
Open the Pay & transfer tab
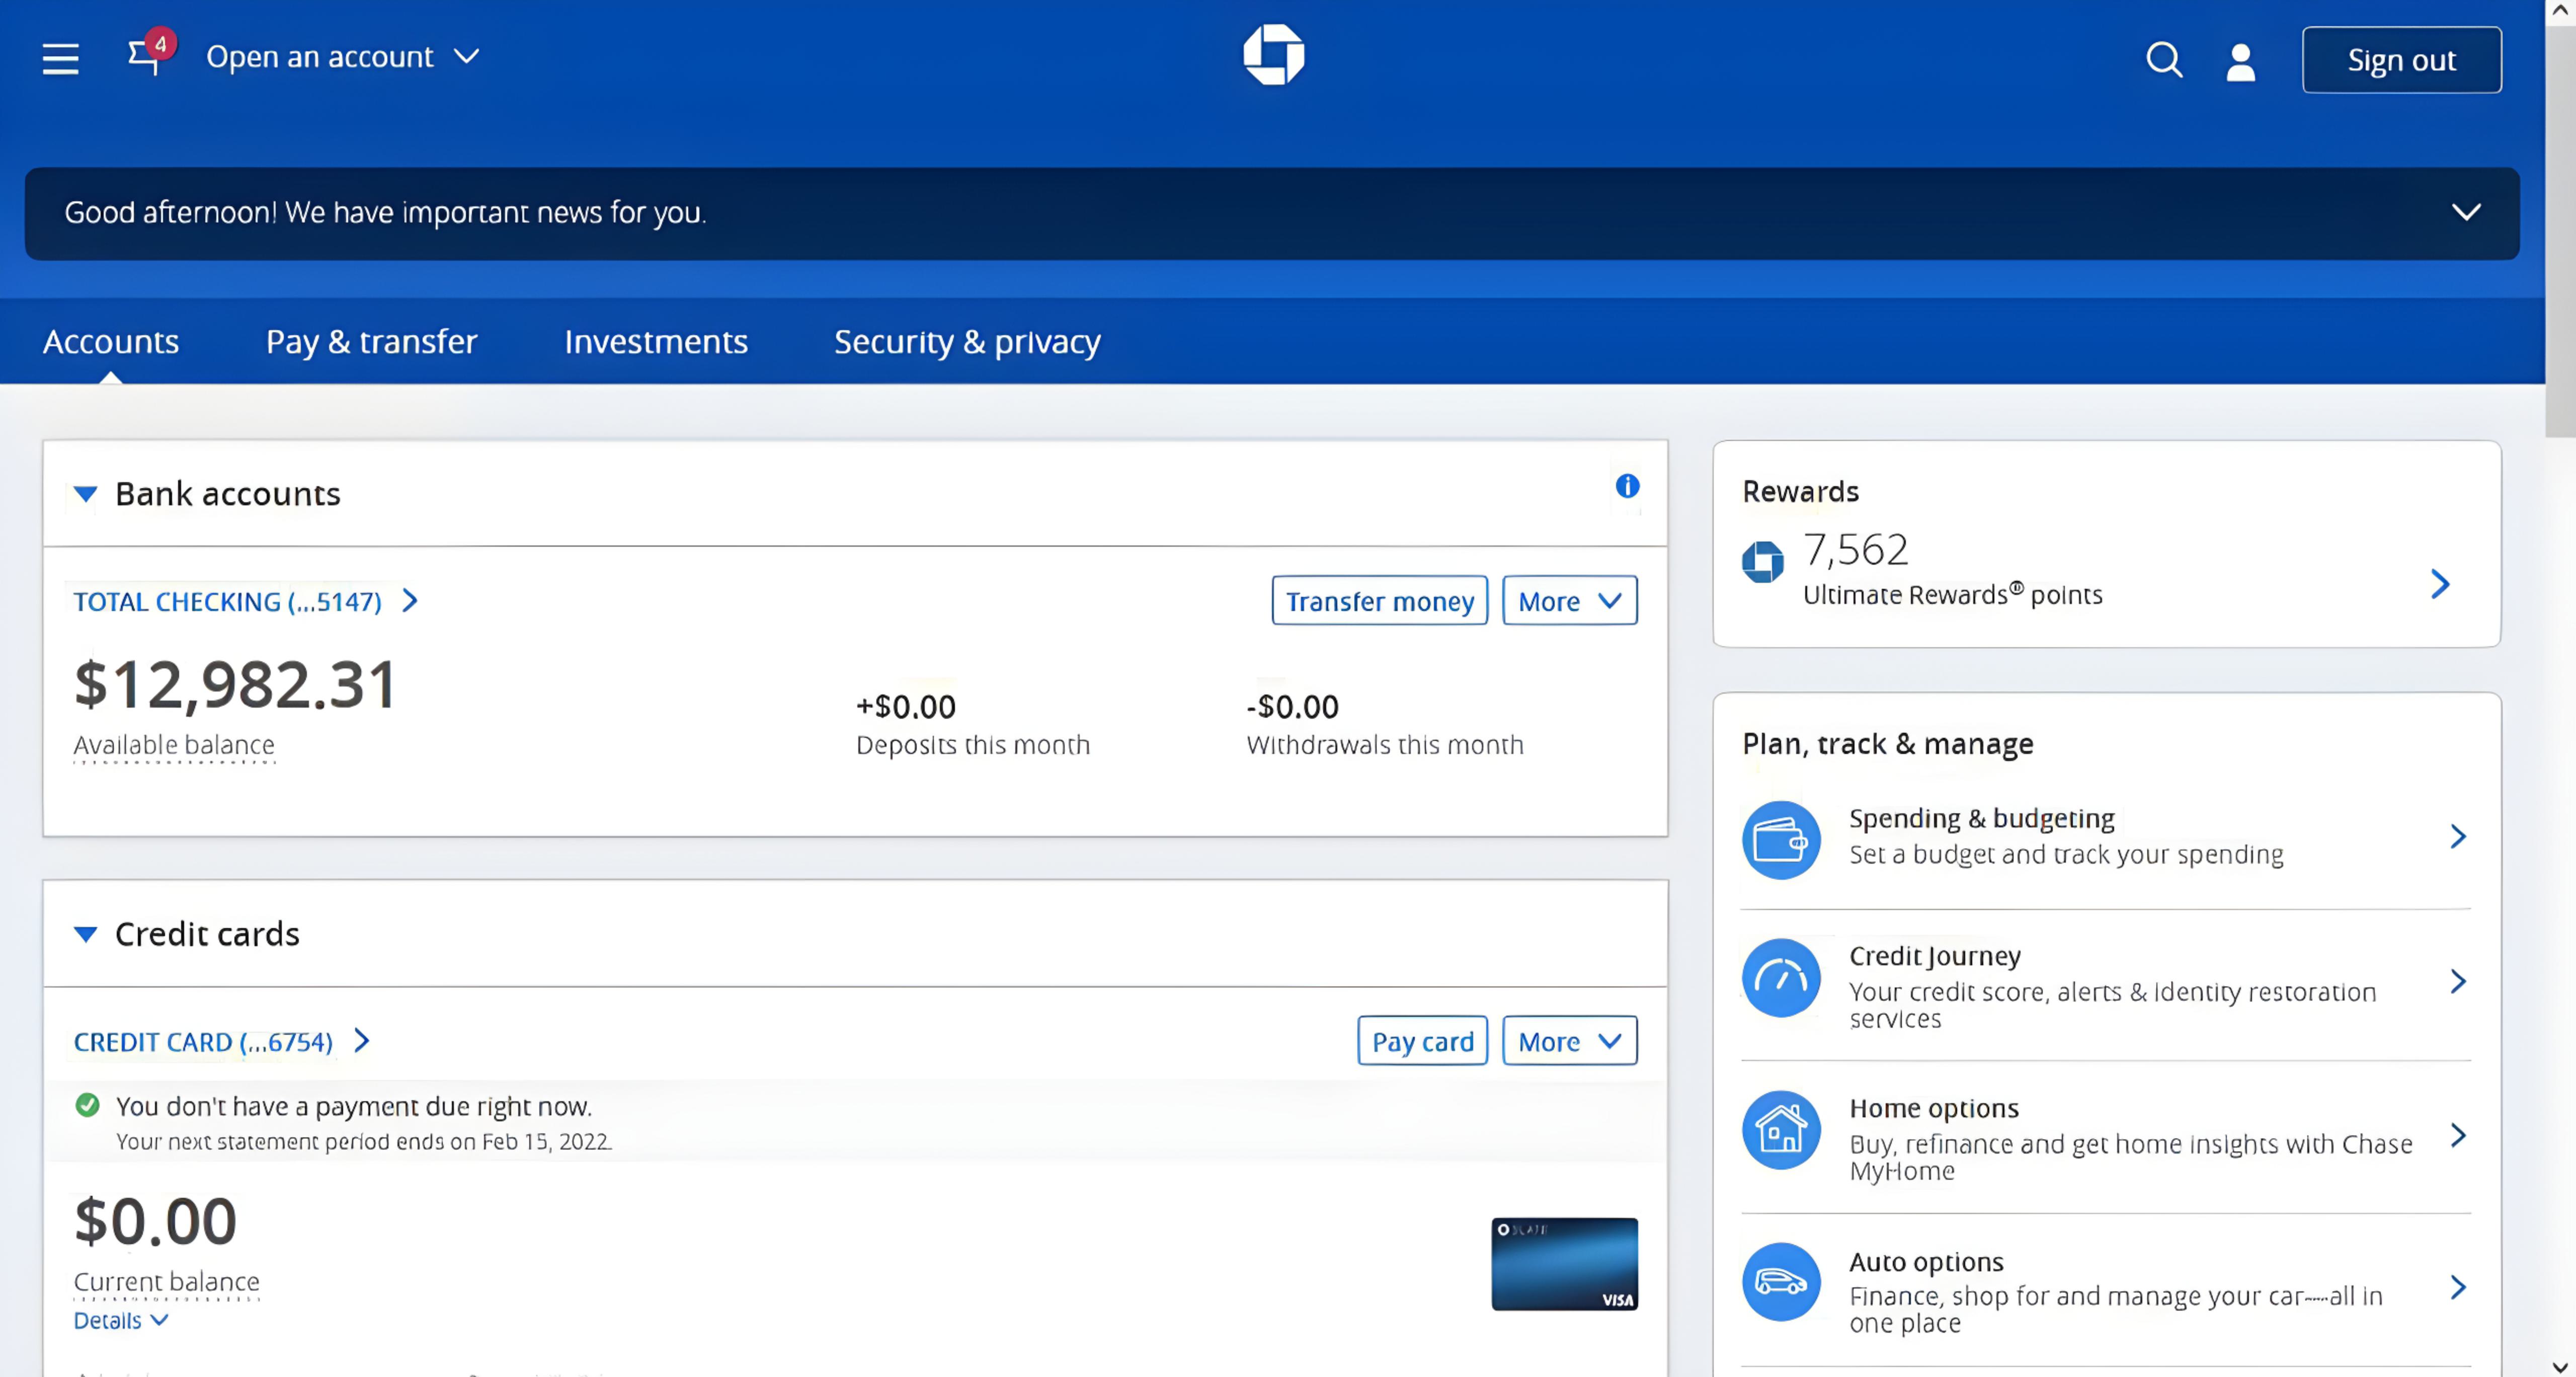click(x=372, y=342)
